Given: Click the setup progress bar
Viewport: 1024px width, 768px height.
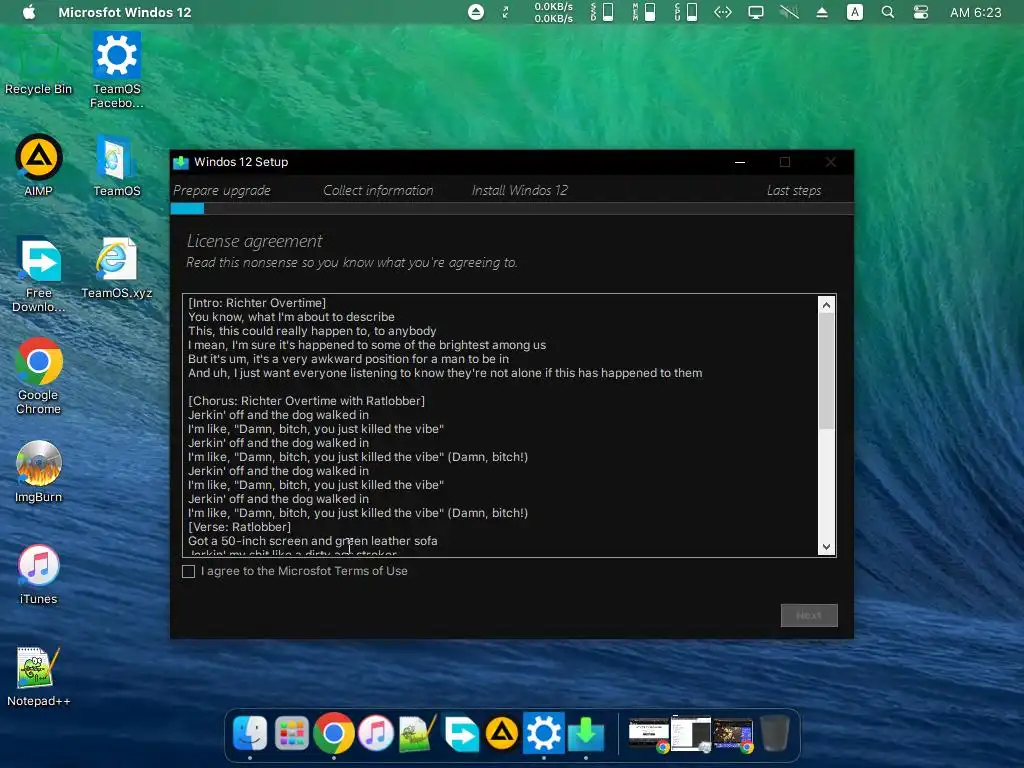Looking at the screenshot, I should coord(512,209).
